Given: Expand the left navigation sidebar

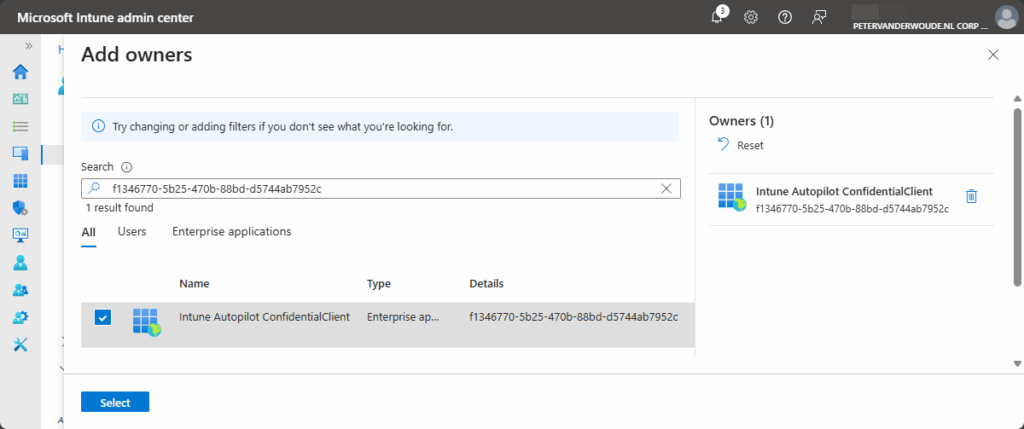Looking at the screenshot, I should click(x=28, y=46).
